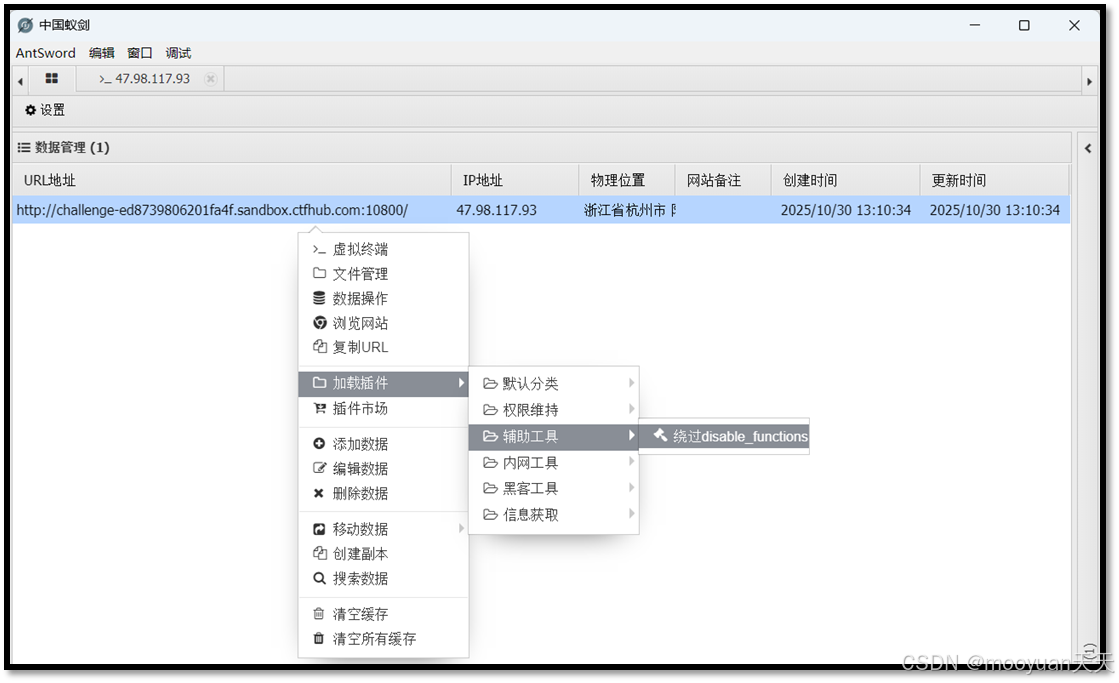Click the cart icon beside 插件市场

(x=319, y=408)
